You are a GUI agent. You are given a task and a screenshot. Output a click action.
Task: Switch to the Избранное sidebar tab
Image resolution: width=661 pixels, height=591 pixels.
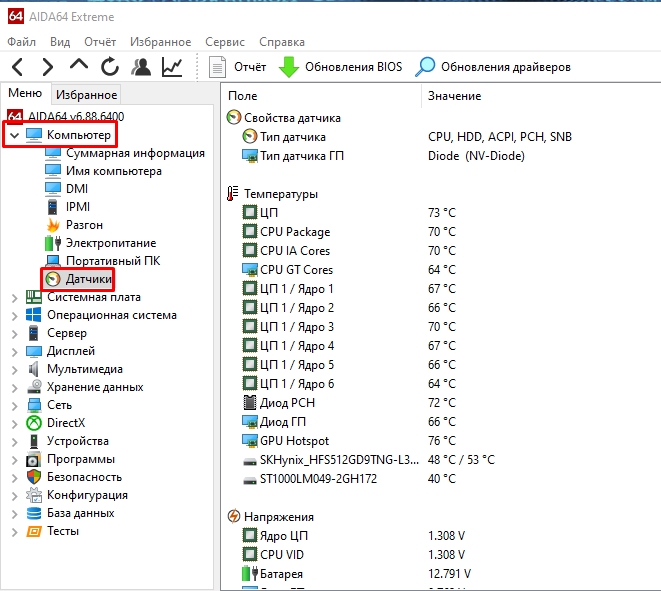(x=86, y=95)
